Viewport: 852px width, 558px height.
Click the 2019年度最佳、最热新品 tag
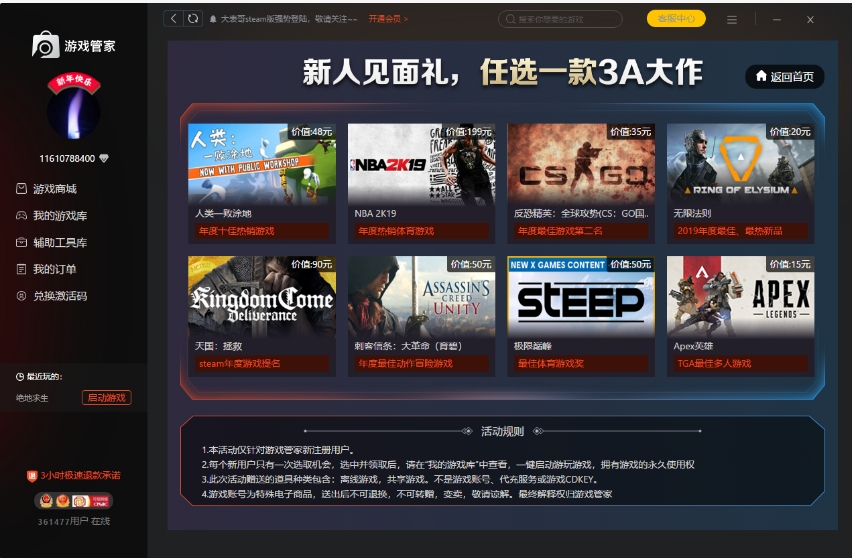click(740, 231)
